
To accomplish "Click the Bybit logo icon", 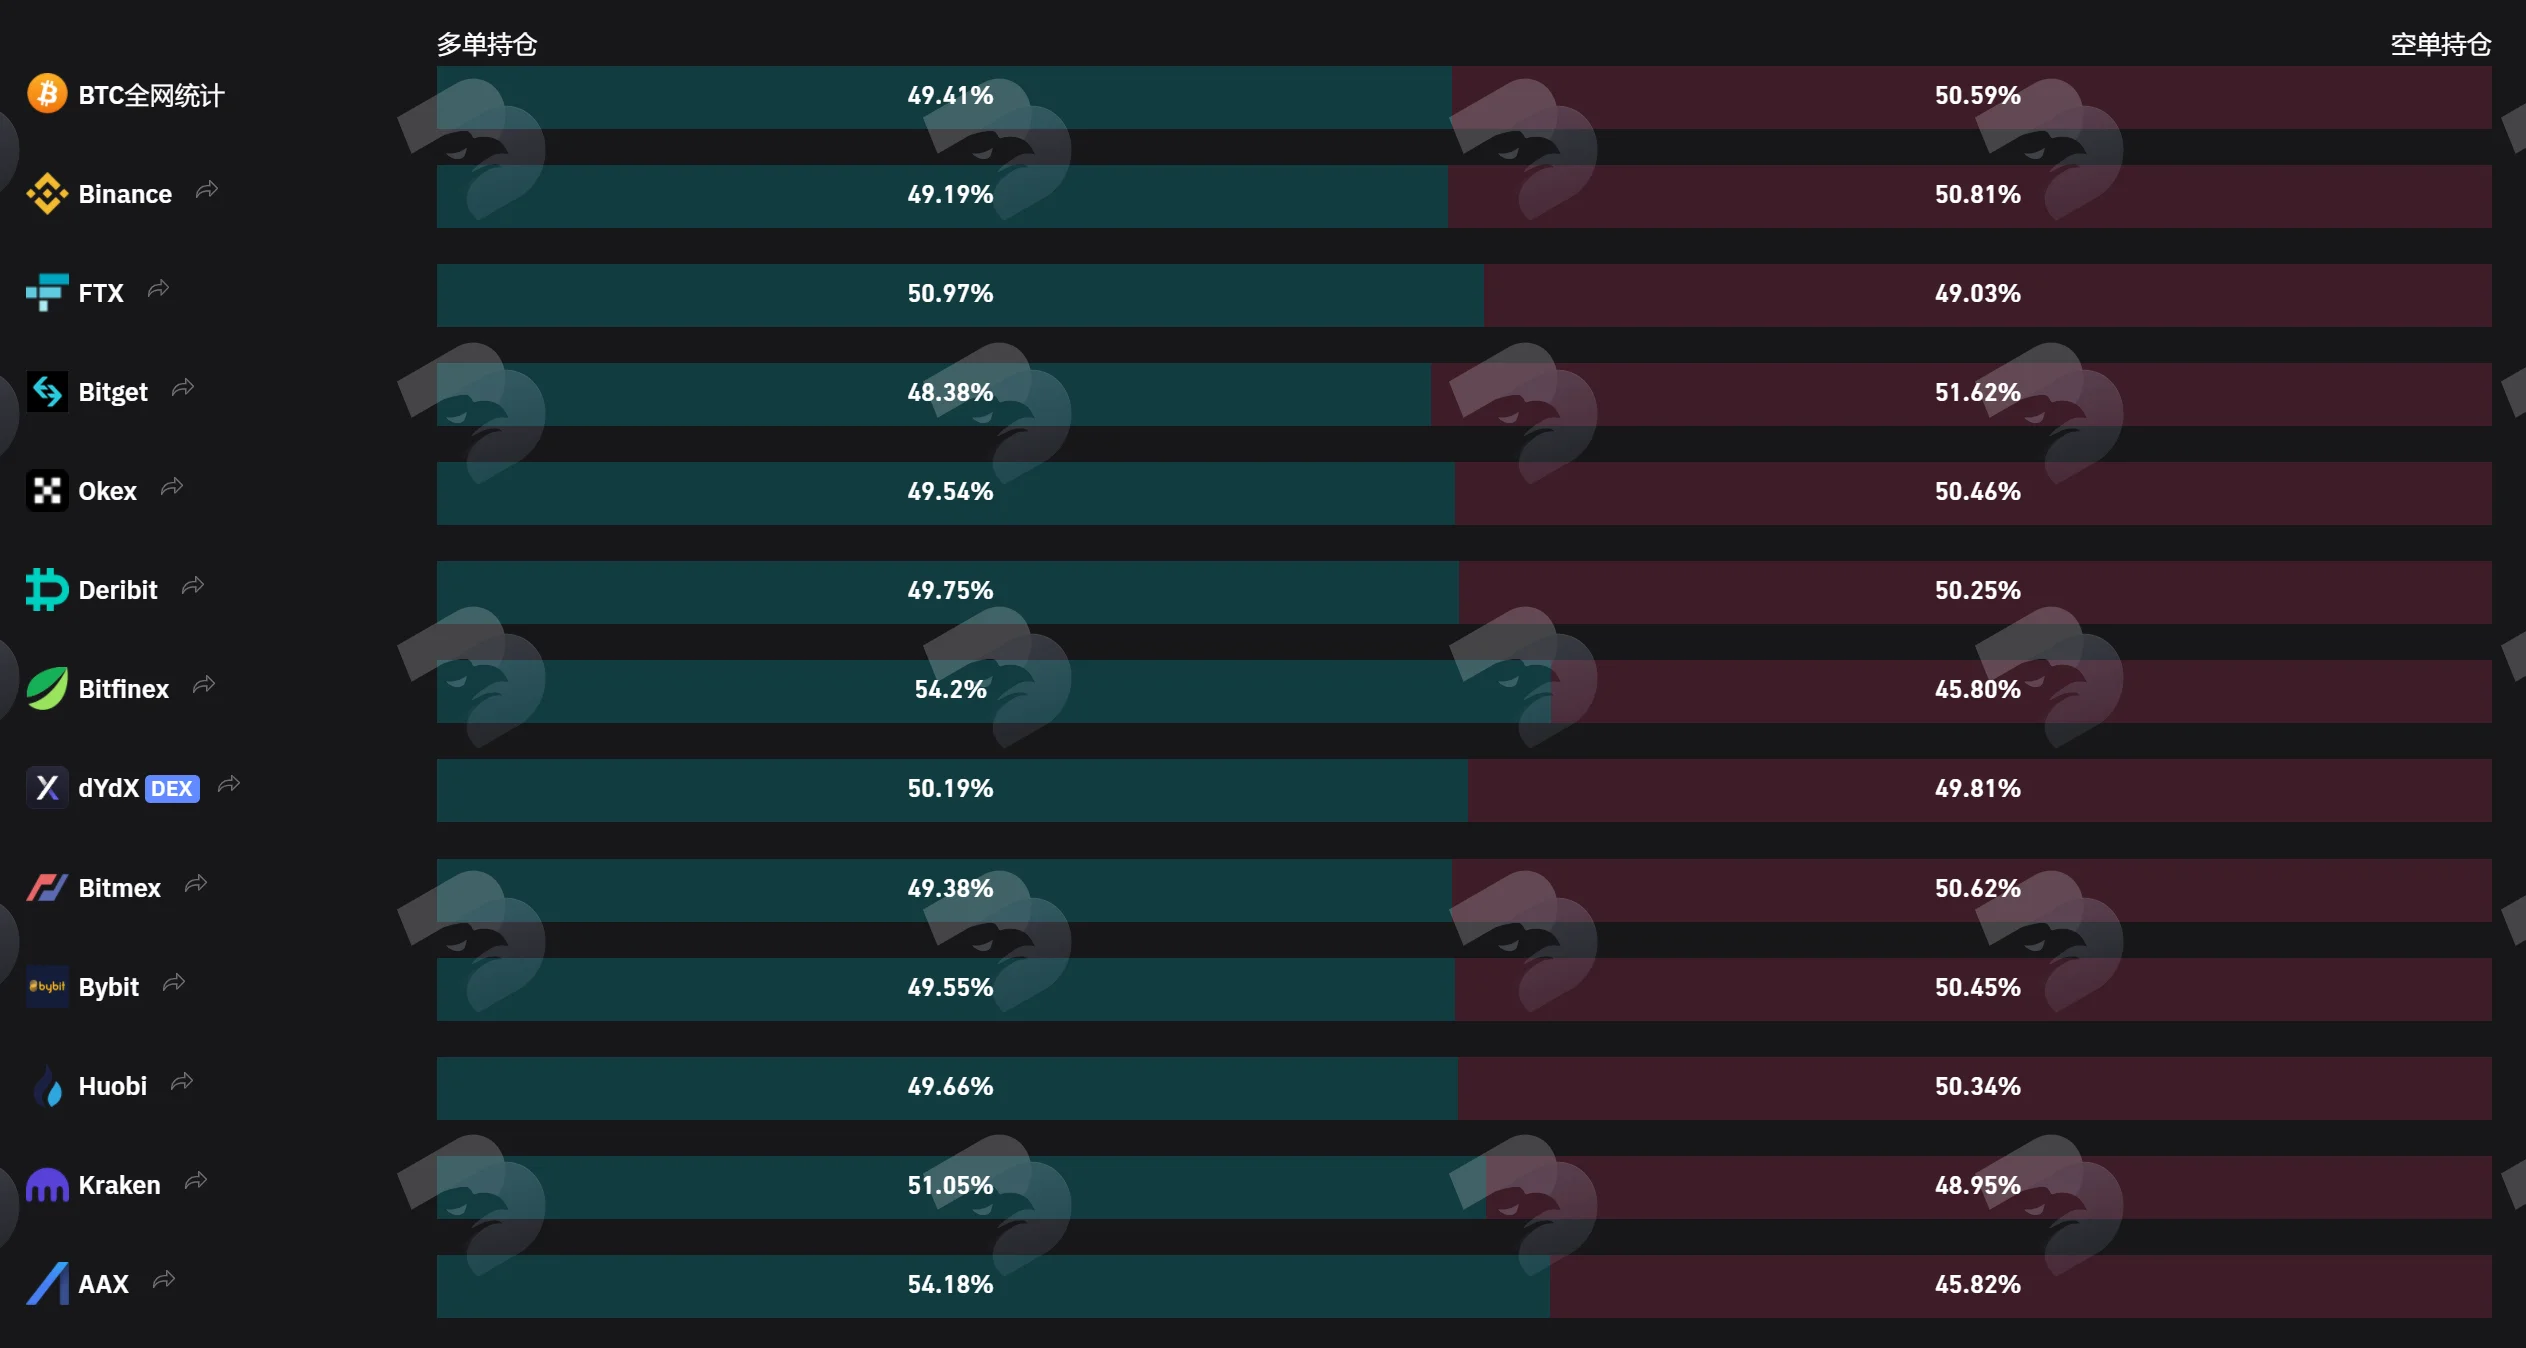I will click(x=47, y=987).
